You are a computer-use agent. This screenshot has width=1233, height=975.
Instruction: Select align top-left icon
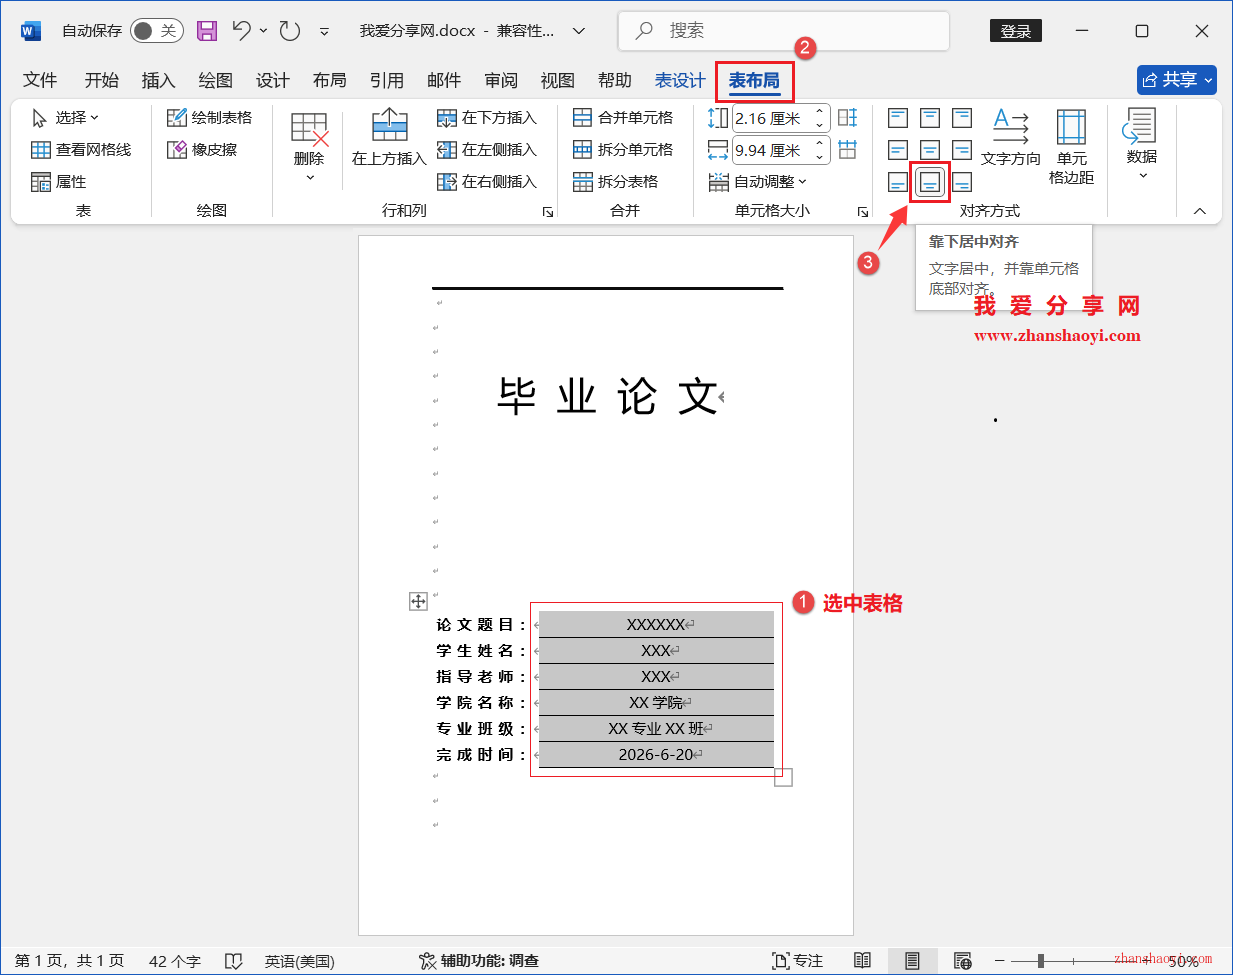898,118
